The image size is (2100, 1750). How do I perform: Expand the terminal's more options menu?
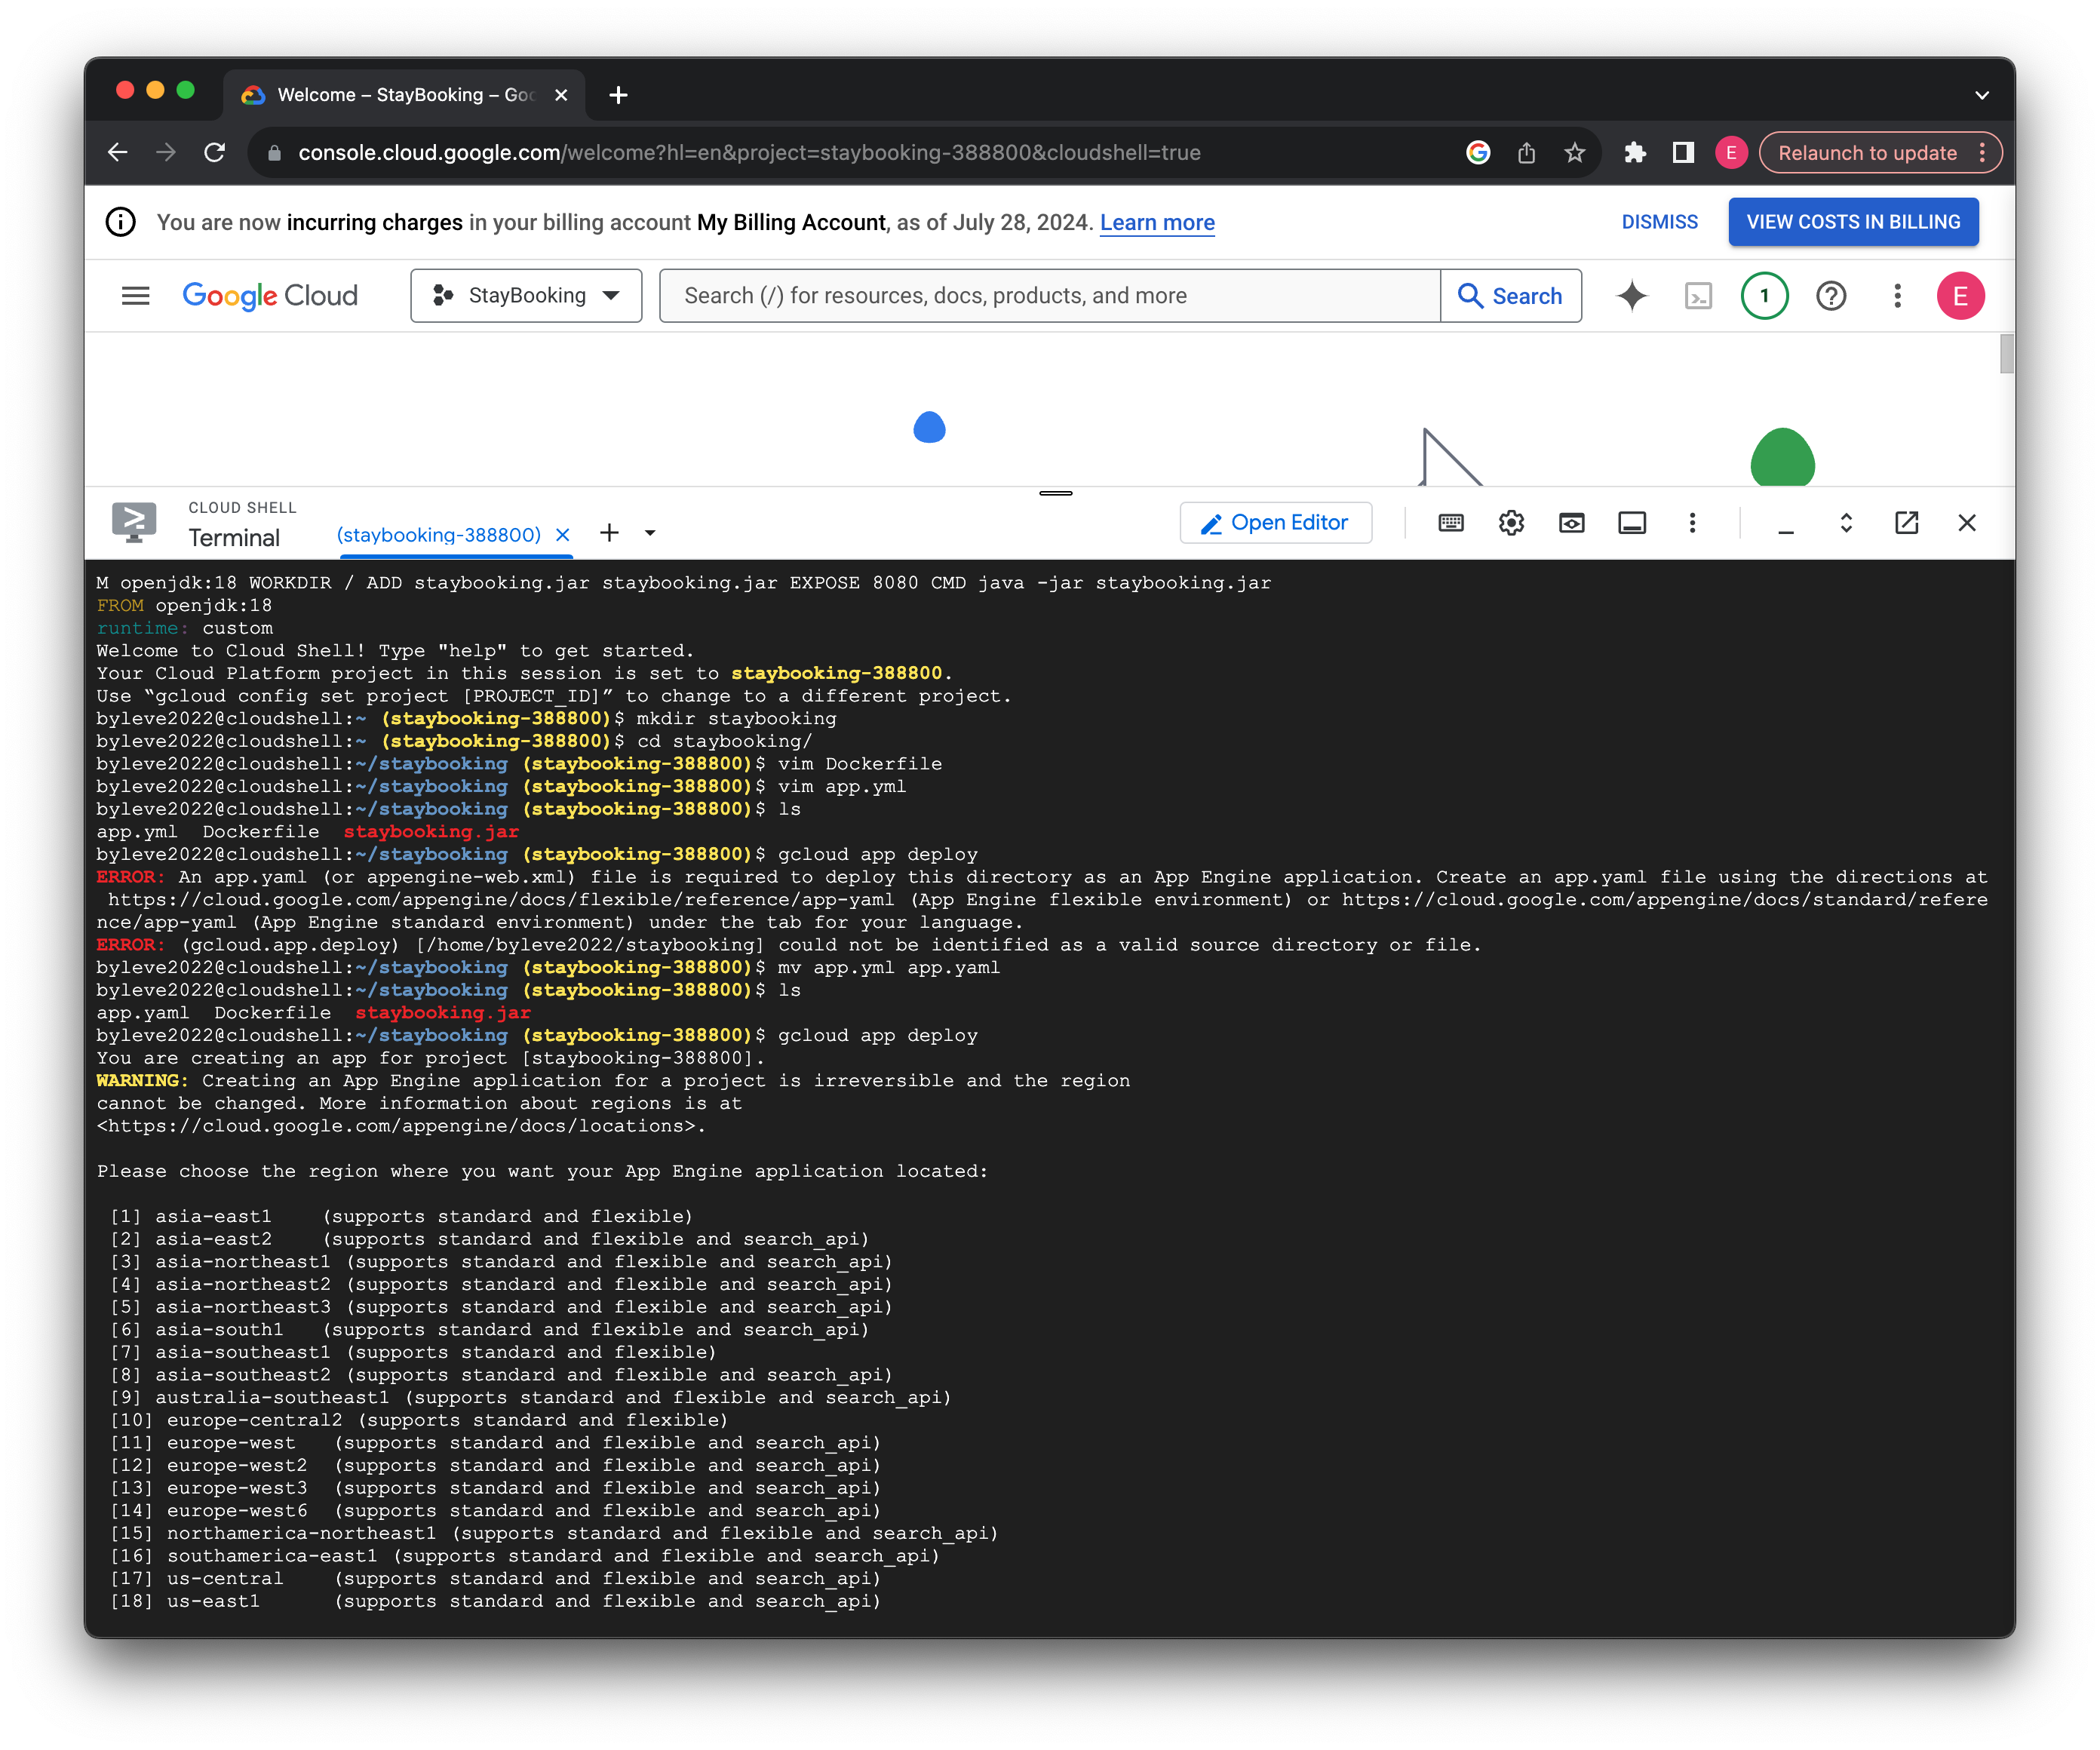click(1693, 522)
